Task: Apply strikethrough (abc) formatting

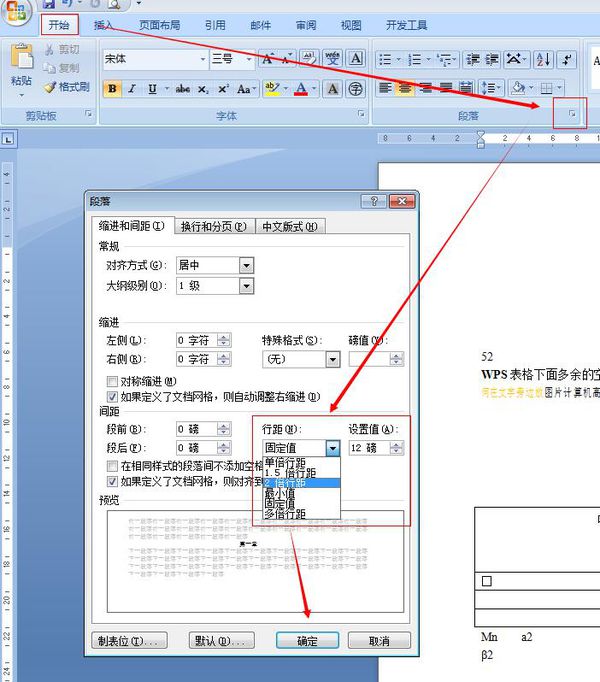Action: click(x=183, y=89)
